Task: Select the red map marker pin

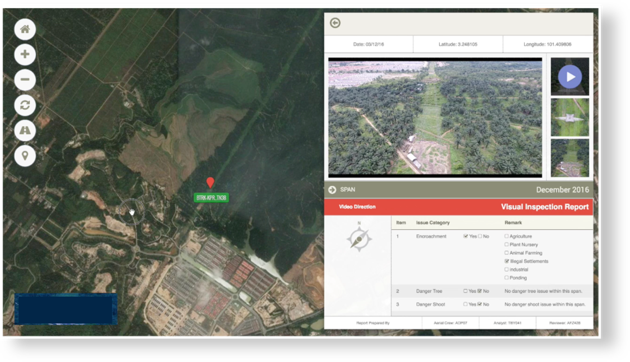Action: tap(210, 182)
